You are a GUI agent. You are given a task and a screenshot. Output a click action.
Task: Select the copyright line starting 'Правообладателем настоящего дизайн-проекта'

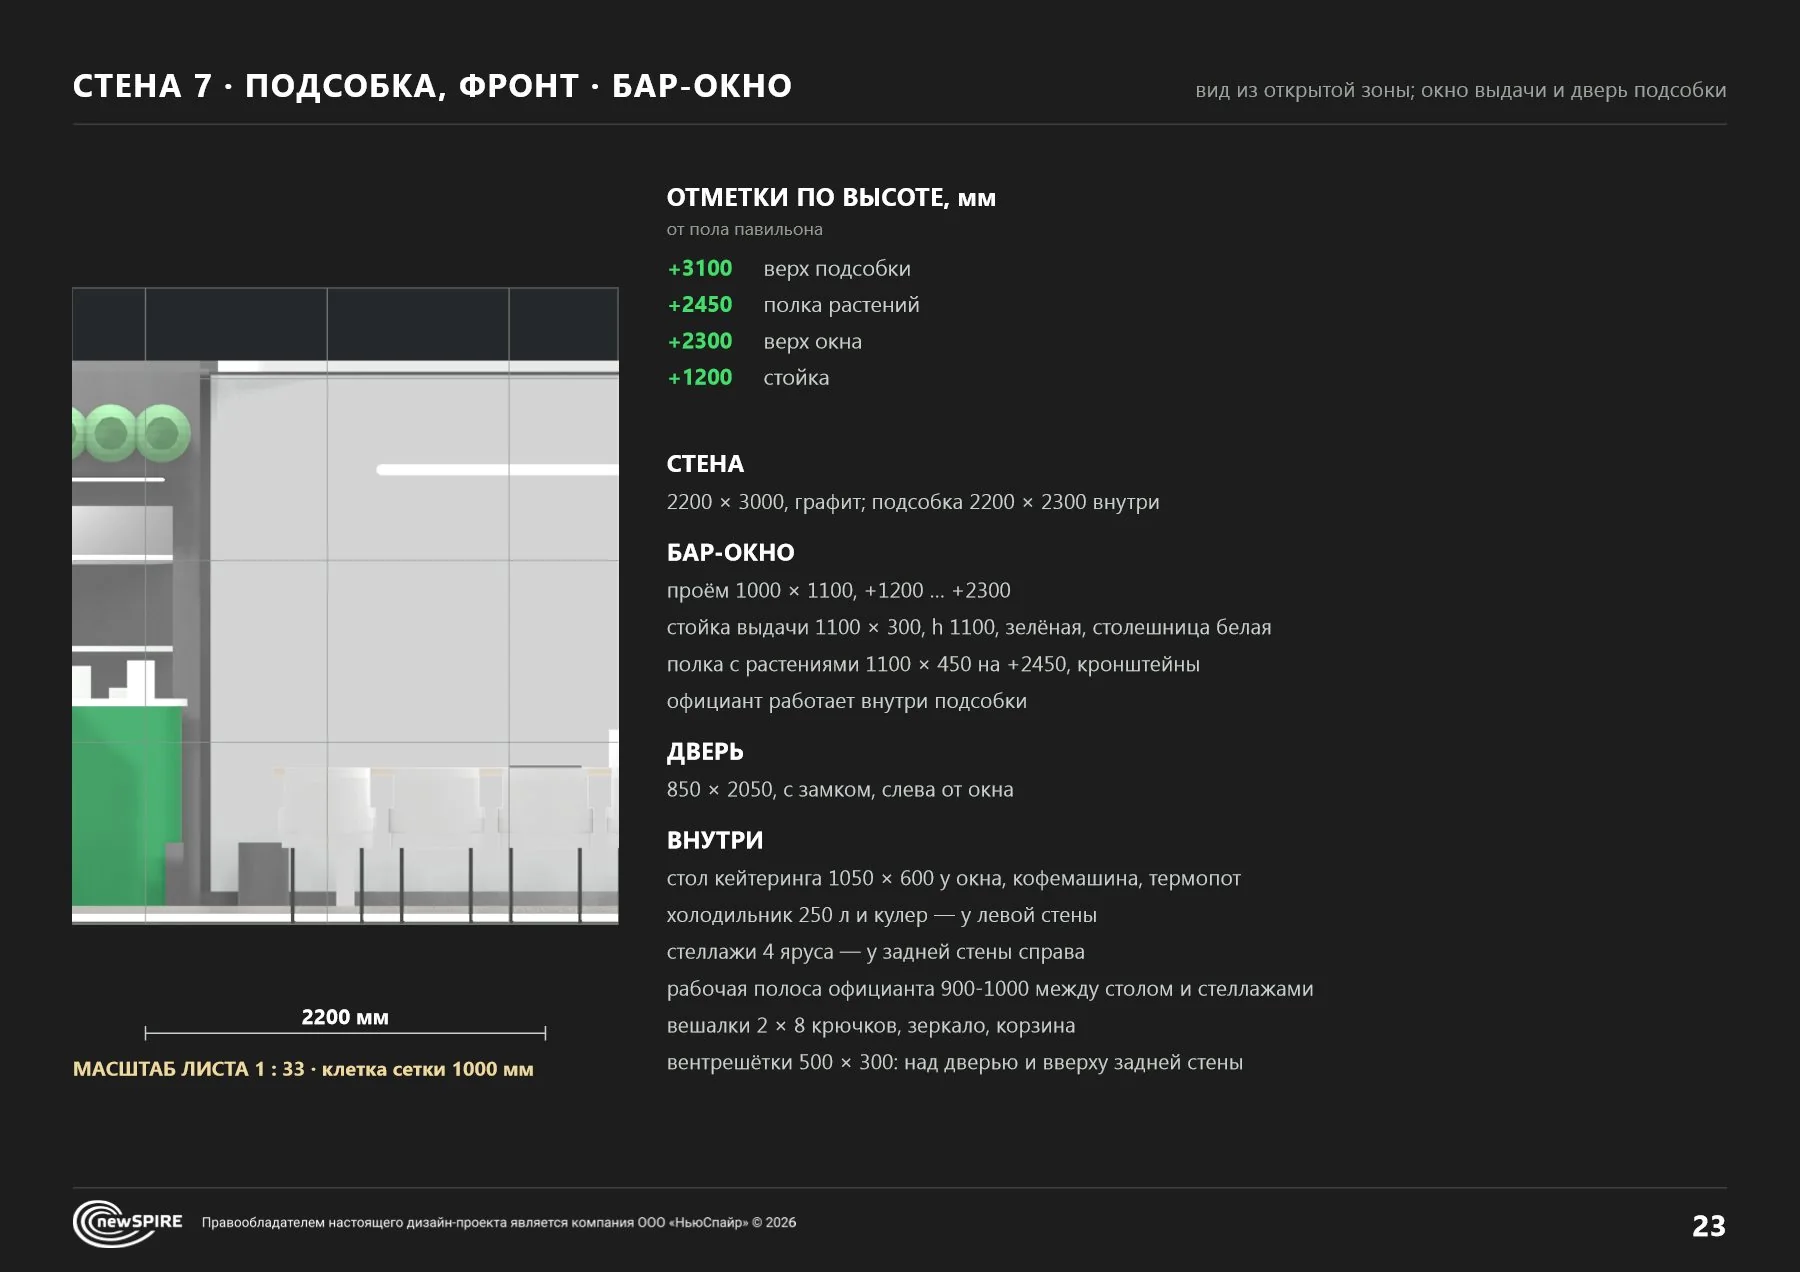(499, 1222)
